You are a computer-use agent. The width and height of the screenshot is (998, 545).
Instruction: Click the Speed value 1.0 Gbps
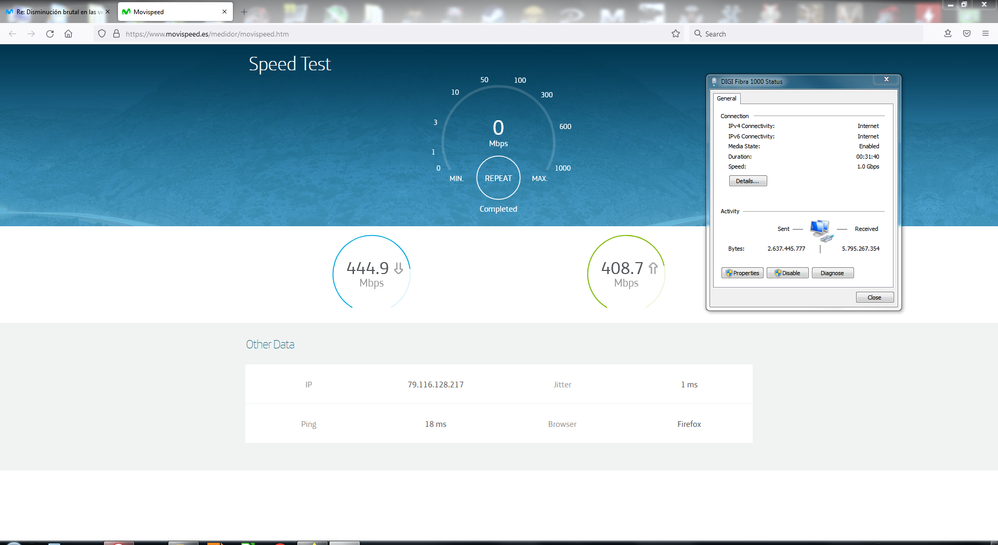[868, 167]
